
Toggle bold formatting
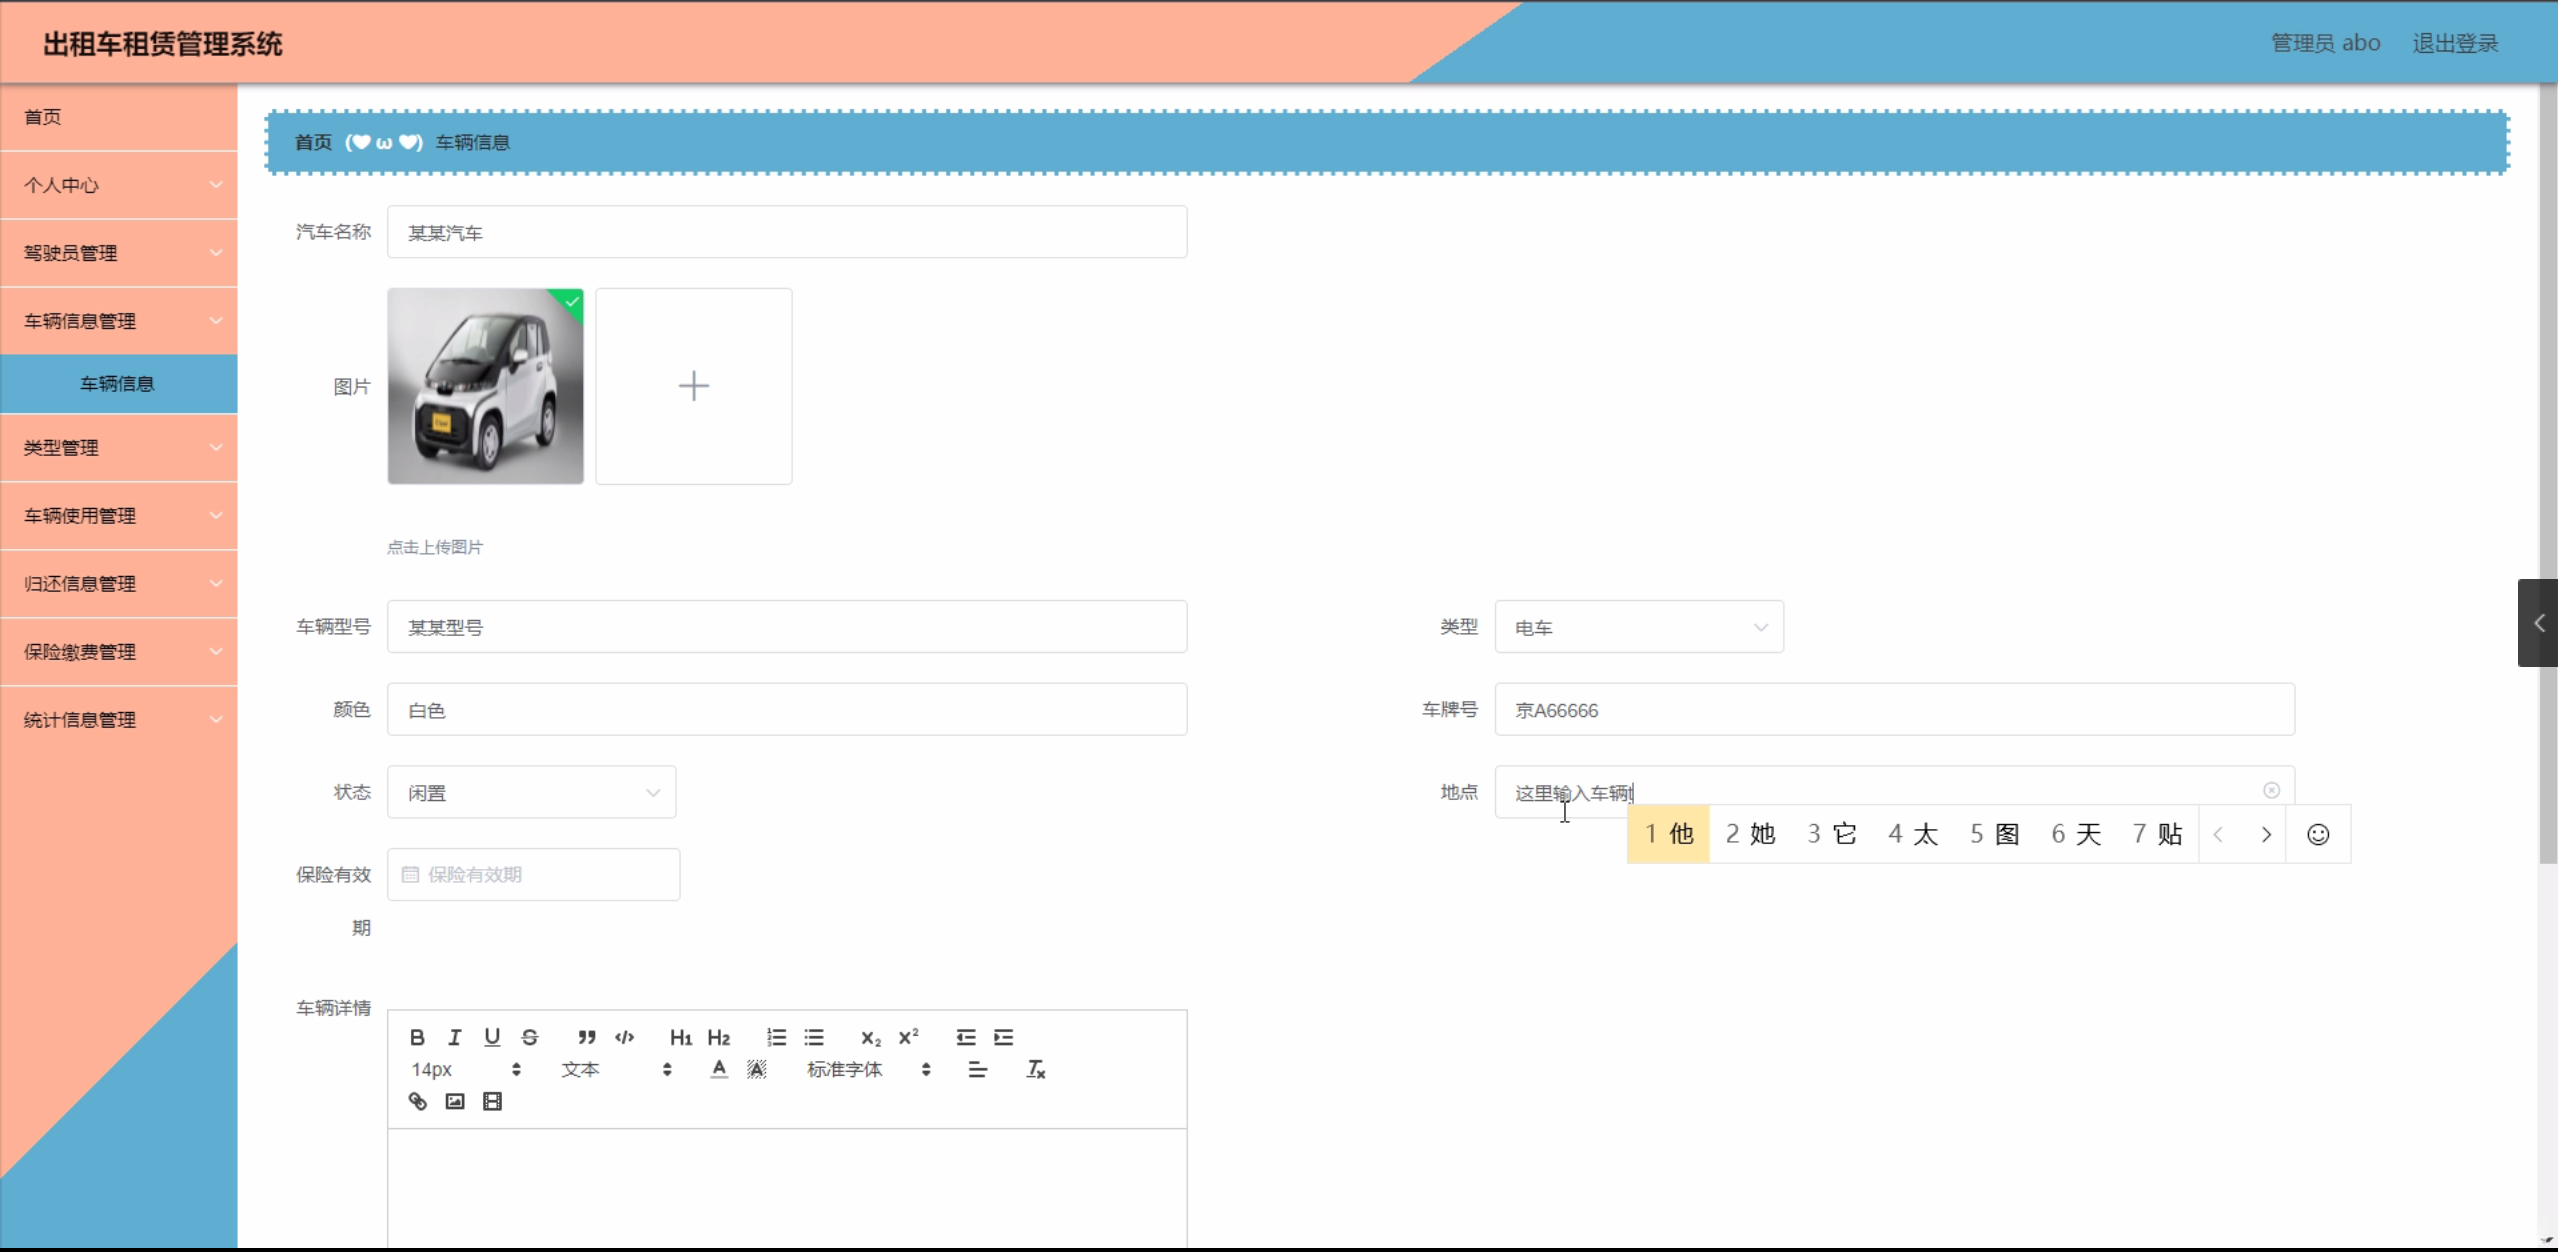click(417, 1037)
